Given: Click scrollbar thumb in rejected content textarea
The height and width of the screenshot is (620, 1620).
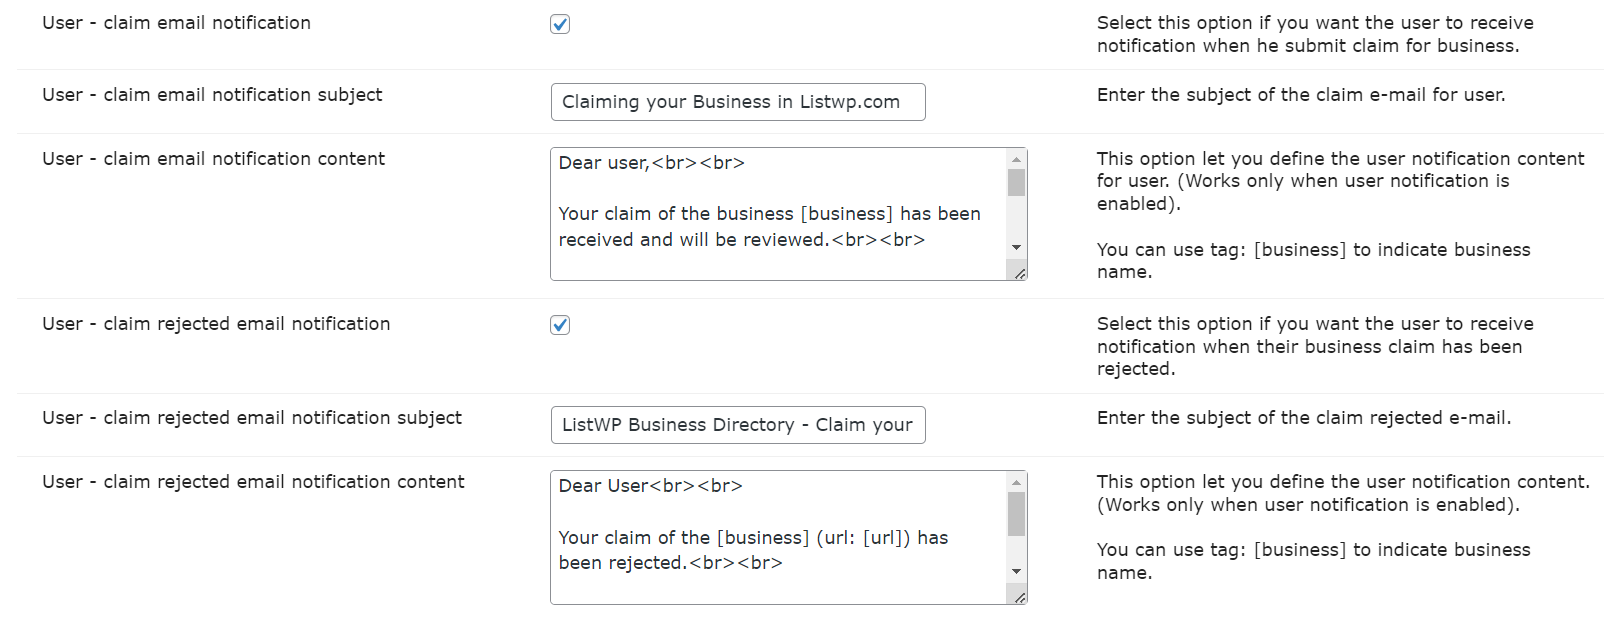Looking at the screenshot, I should point(1016,514).
